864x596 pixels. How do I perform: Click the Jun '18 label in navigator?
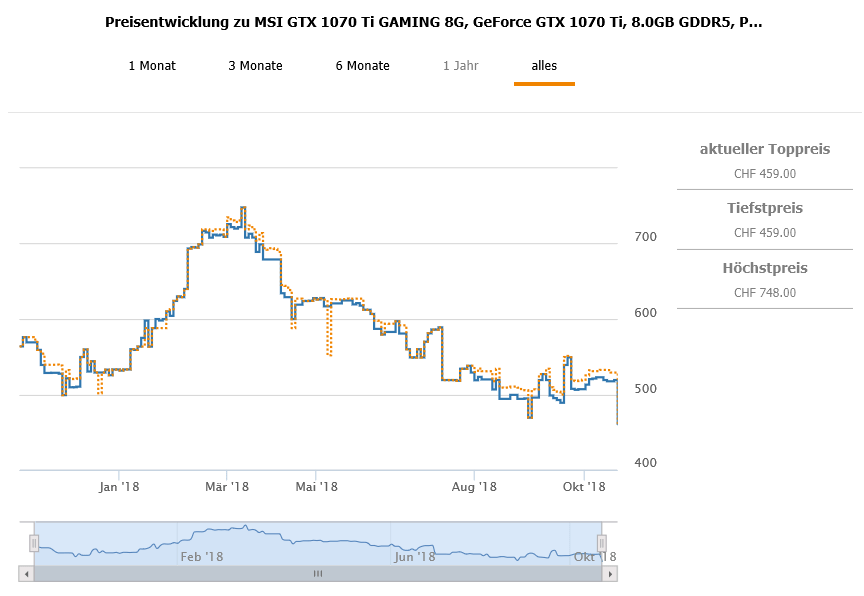(413, 556)
